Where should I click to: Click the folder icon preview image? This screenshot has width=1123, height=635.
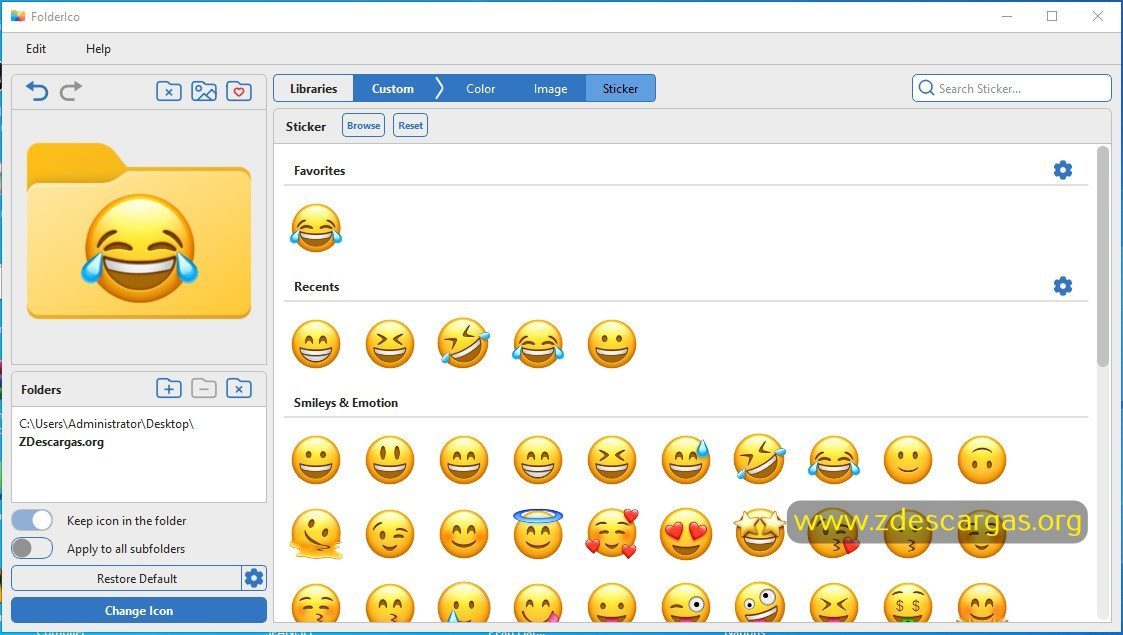tap(139, 231)
